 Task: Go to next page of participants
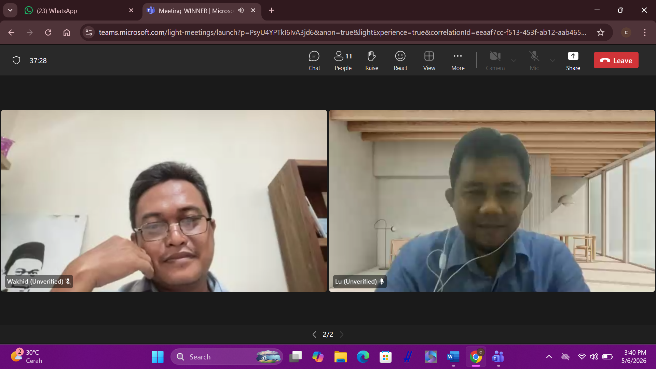pyautogui.click(x=341, y=334)
